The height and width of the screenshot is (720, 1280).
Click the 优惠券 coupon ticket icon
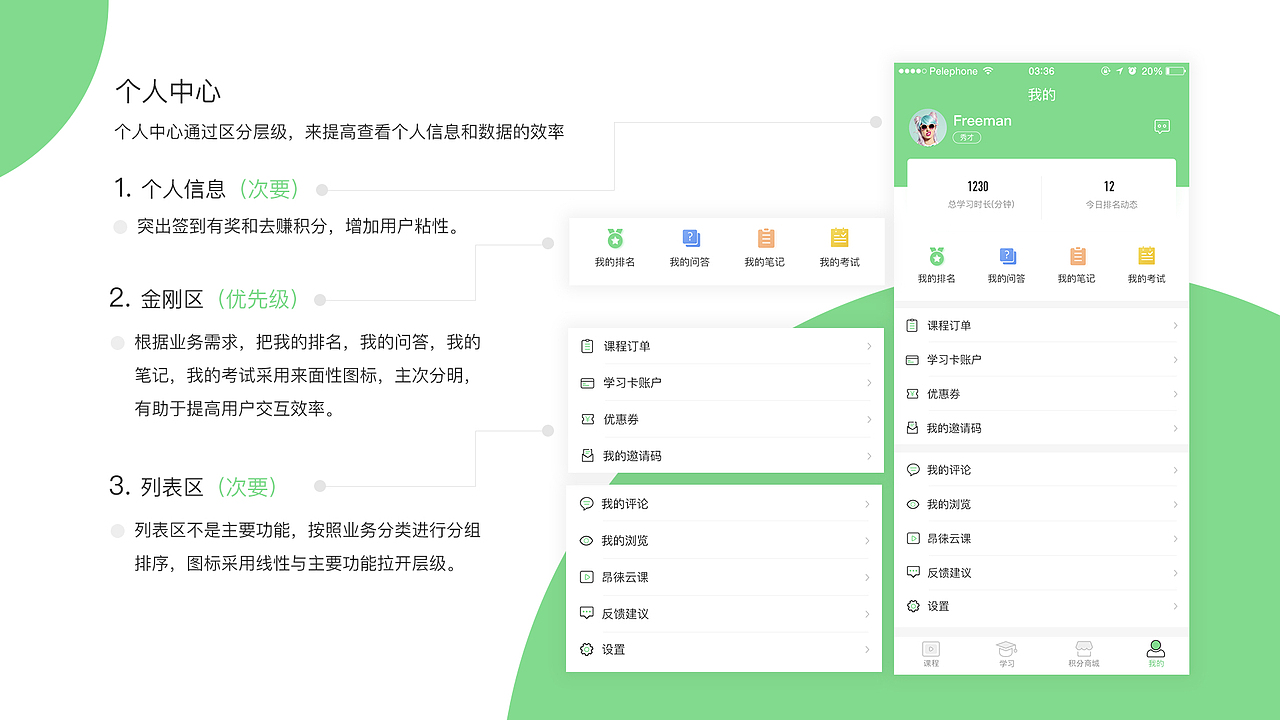[914, 393]
